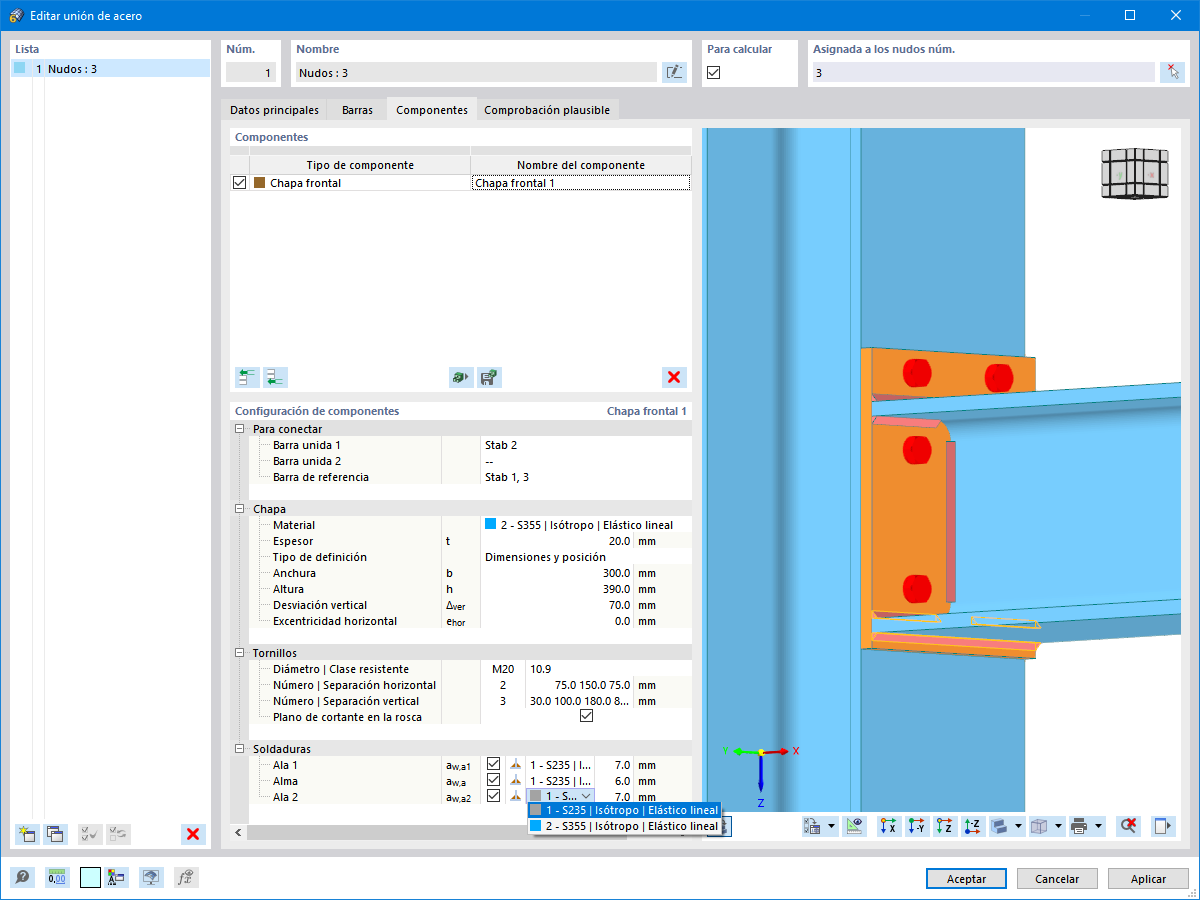Delete the selected component (red X under components)
The width and height of the screenshot is (1200, 900).
pyautogui.click(x=674, y=377)
